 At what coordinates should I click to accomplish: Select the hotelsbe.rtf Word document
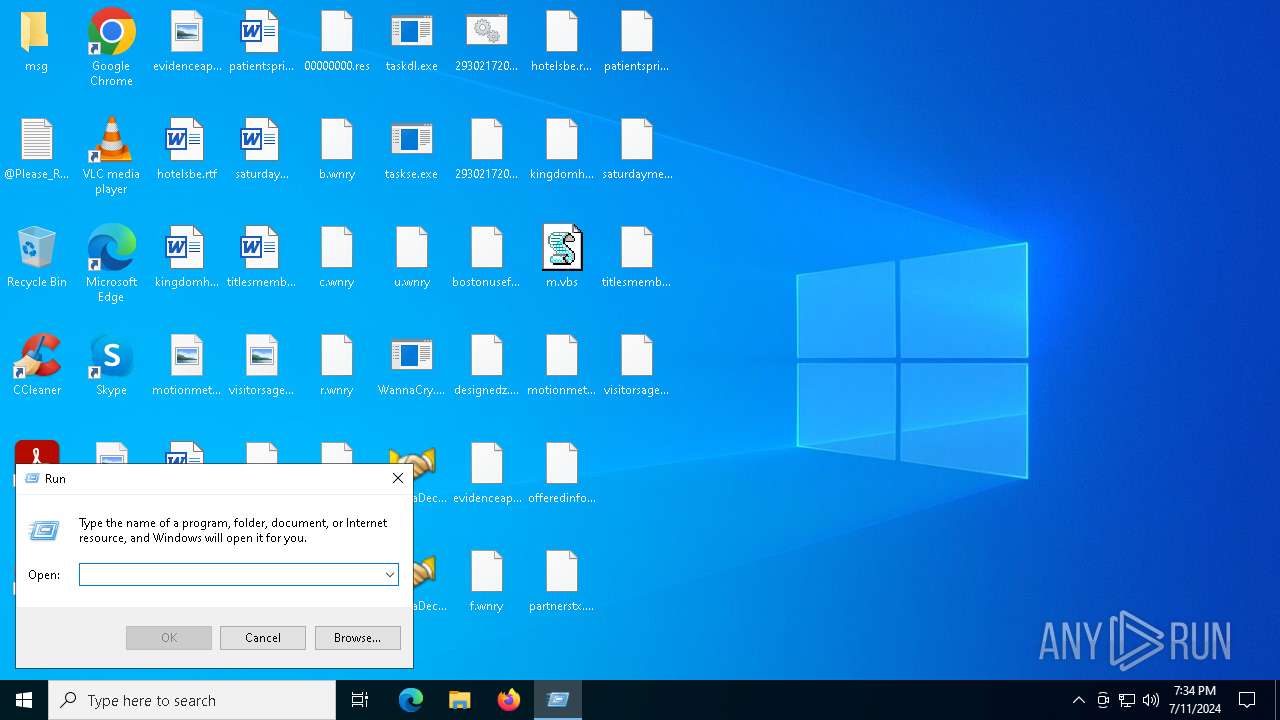(x=187, y=148)
